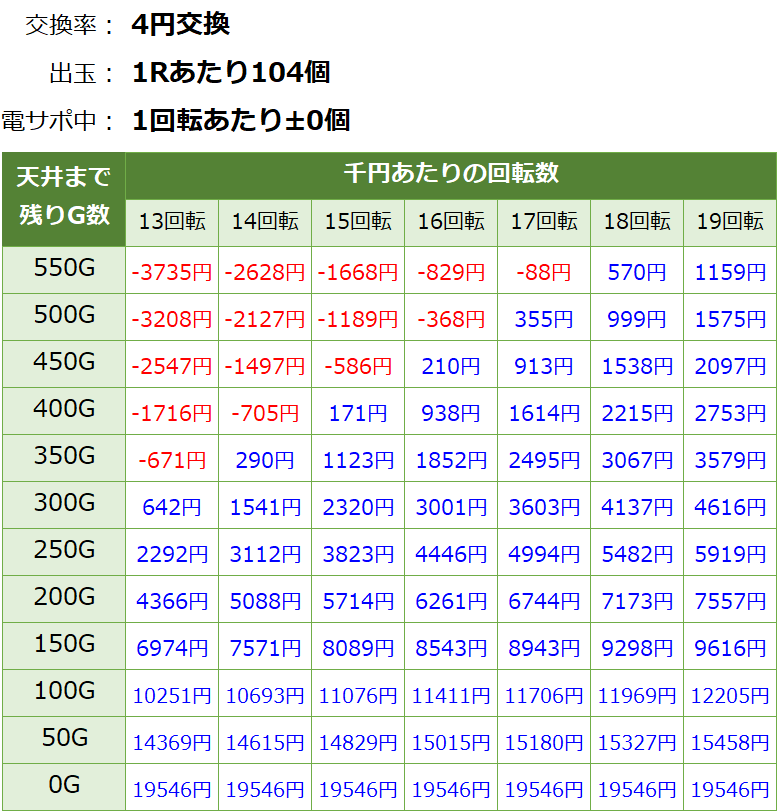Click the 200G row label

pos(64,599)
